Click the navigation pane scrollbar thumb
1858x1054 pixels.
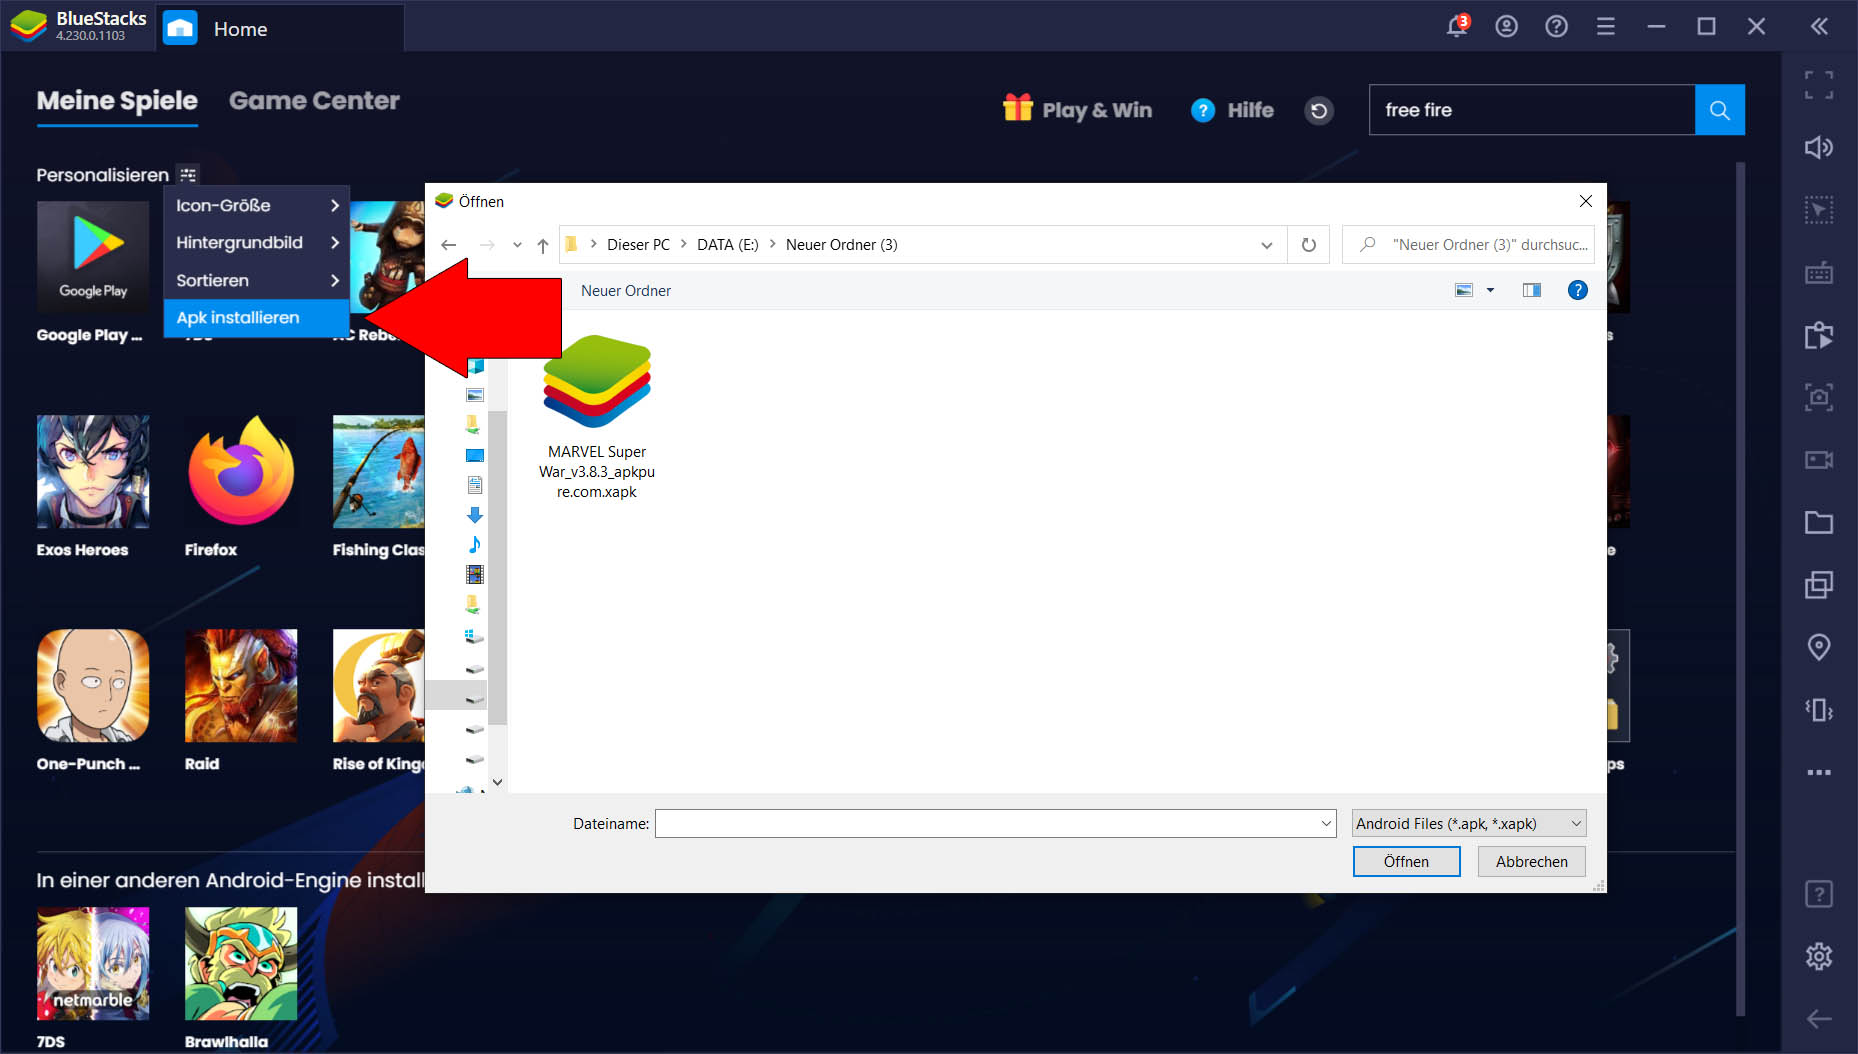(x=497, y=566)
